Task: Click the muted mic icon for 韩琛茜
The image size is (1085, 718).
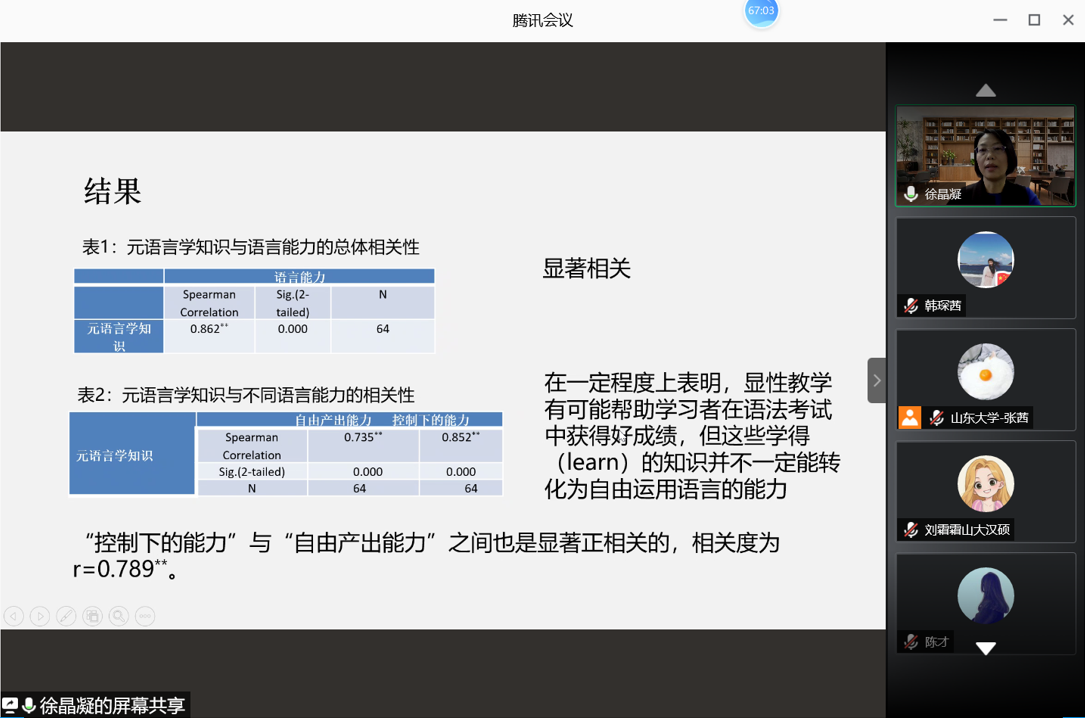Action: click(911, 306)
